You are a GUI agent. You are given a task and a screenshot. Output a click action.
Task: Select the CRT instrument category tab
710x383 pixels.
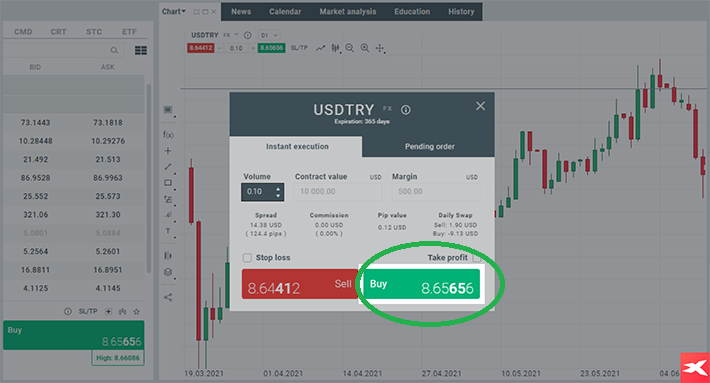(58, 32)
